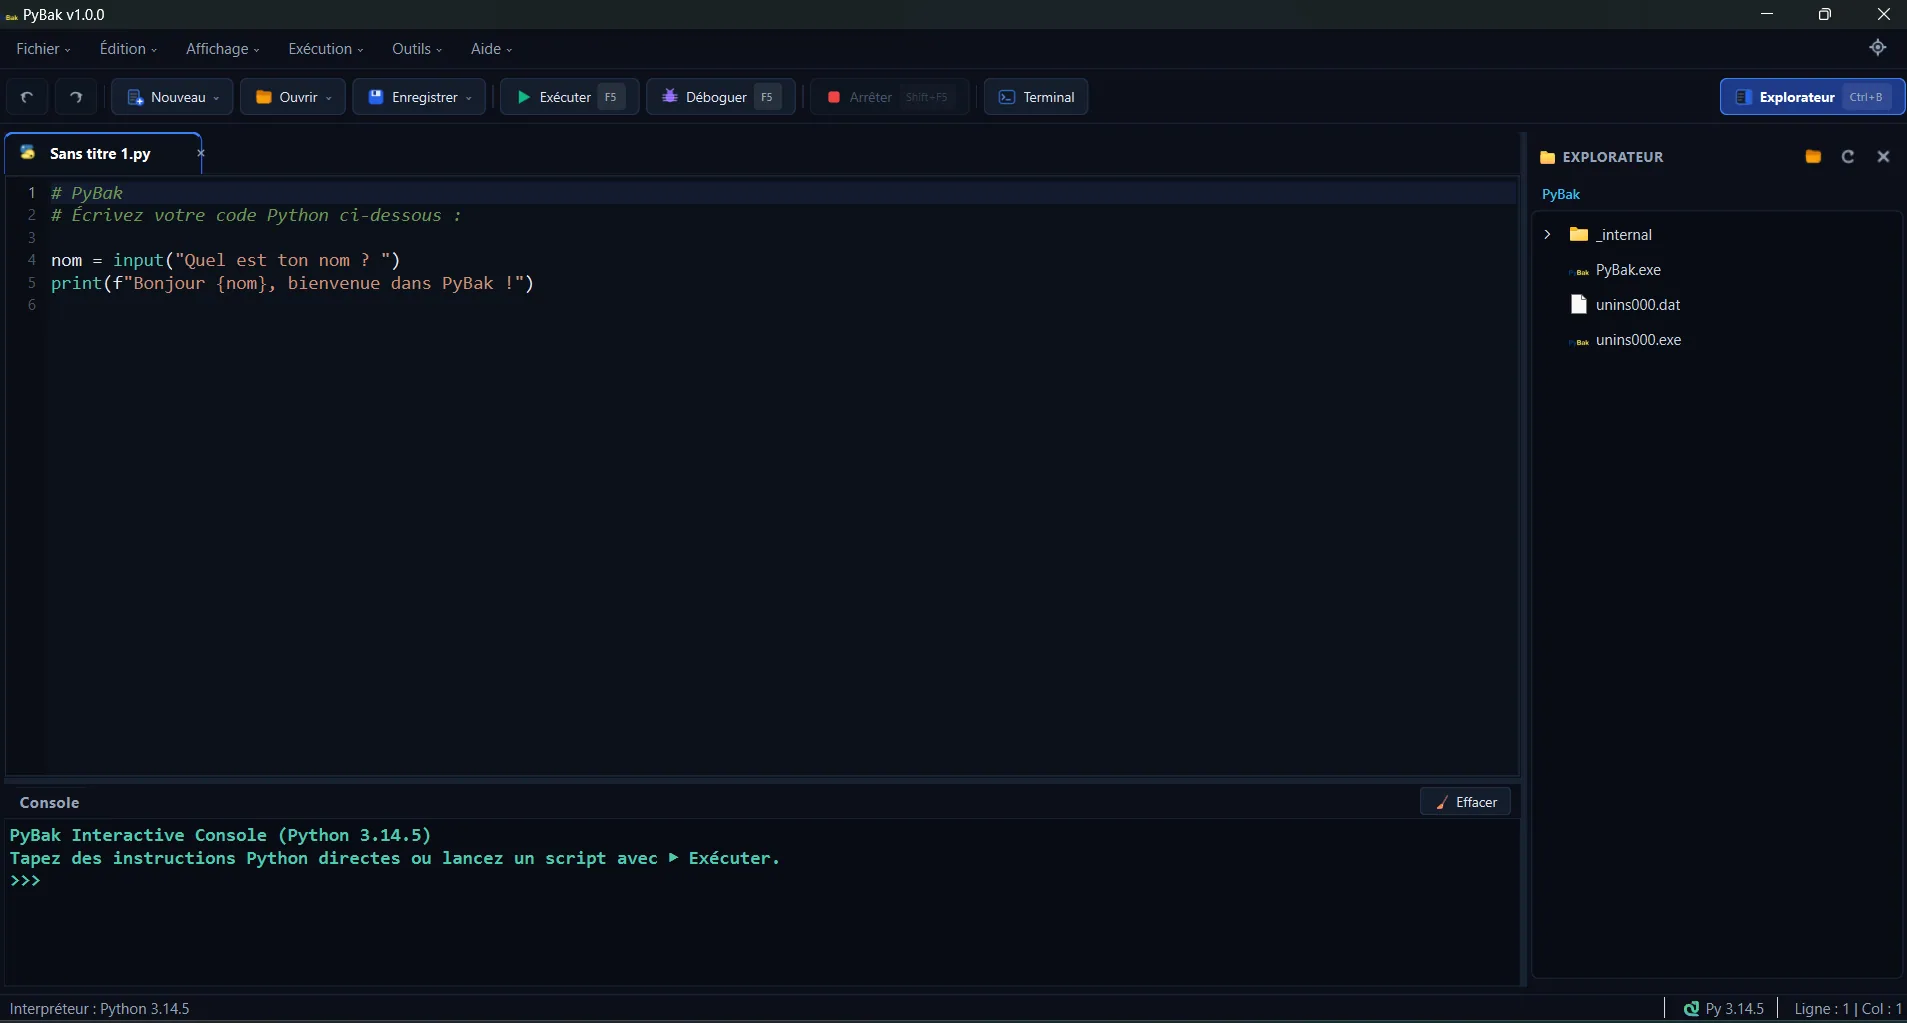Viewport: 1907px width, 1023px height.
Task: Start debugging with the Déboguer button
Action: pos(720,97)
